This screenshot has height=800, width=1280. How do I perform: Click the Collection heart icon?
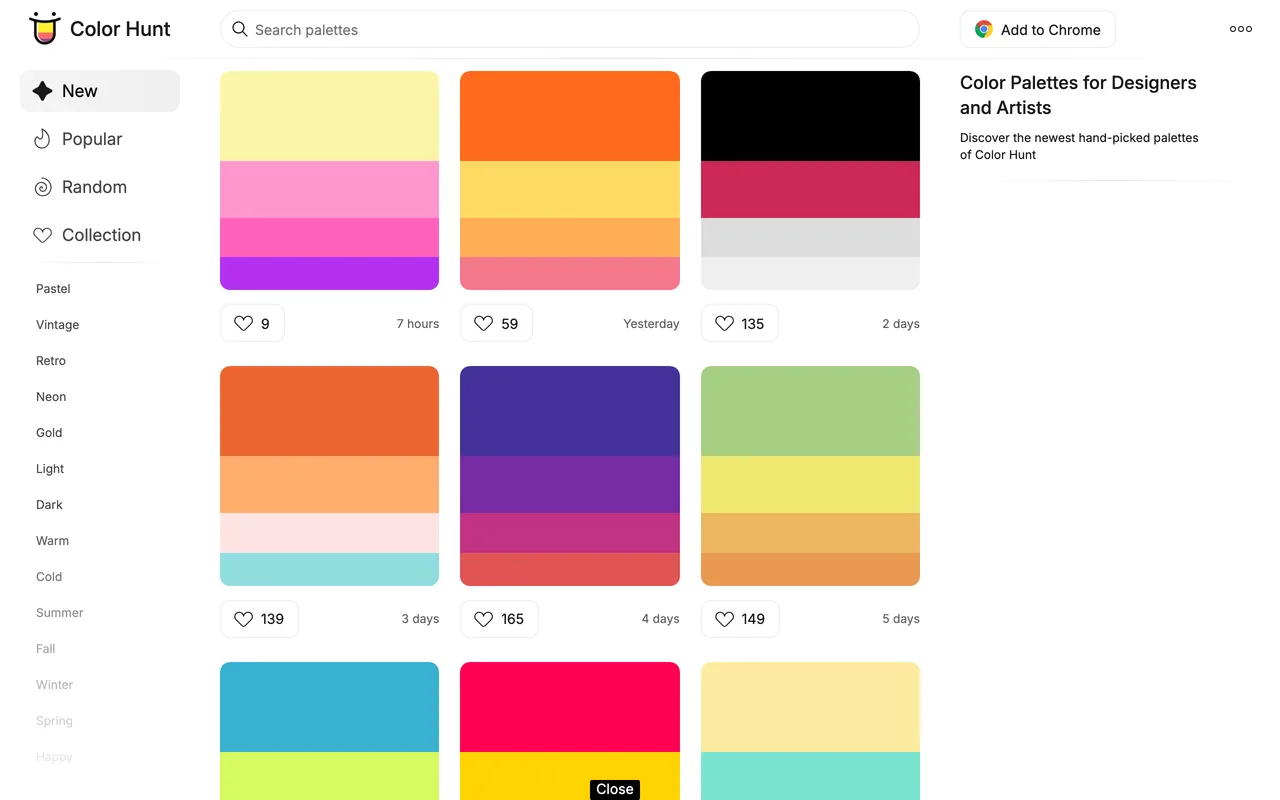click(x=42, y=235)
